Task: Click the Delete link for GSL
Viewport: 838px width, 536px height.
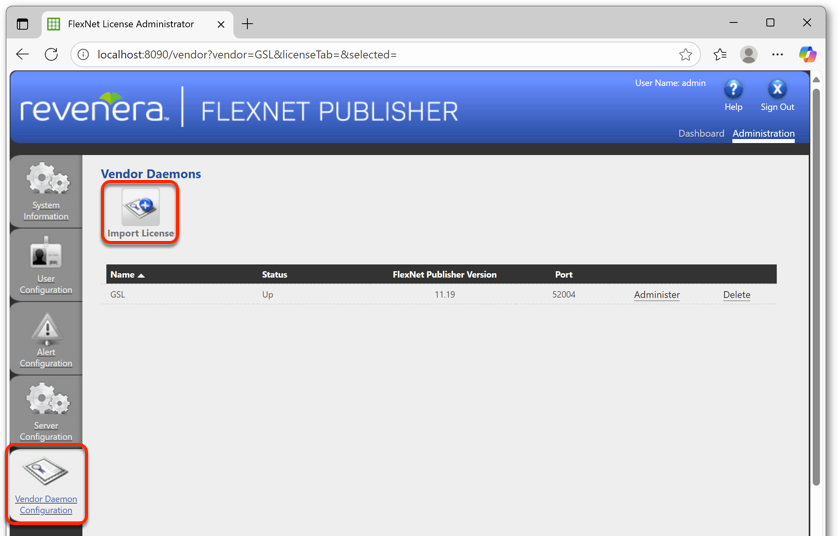Action: [736, 294]
